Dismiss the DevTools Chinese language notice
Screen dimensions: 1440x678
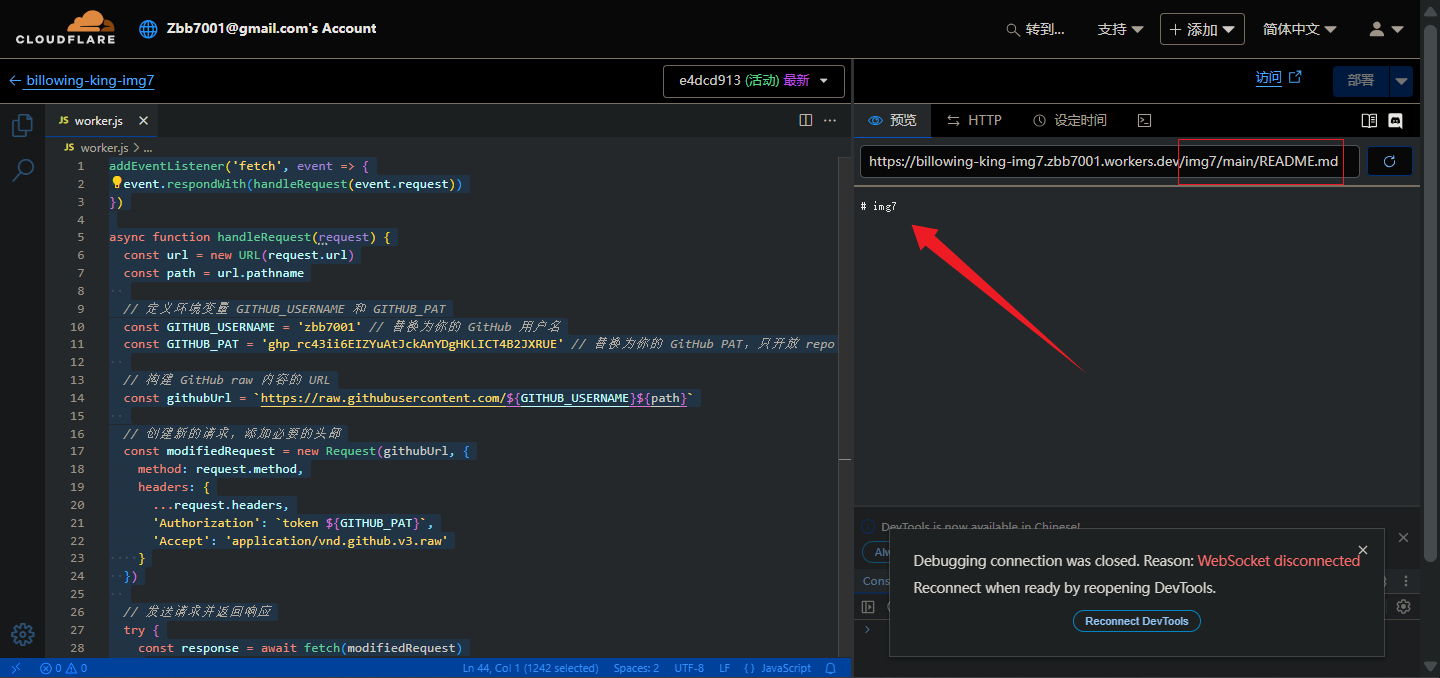point(1403,538)
